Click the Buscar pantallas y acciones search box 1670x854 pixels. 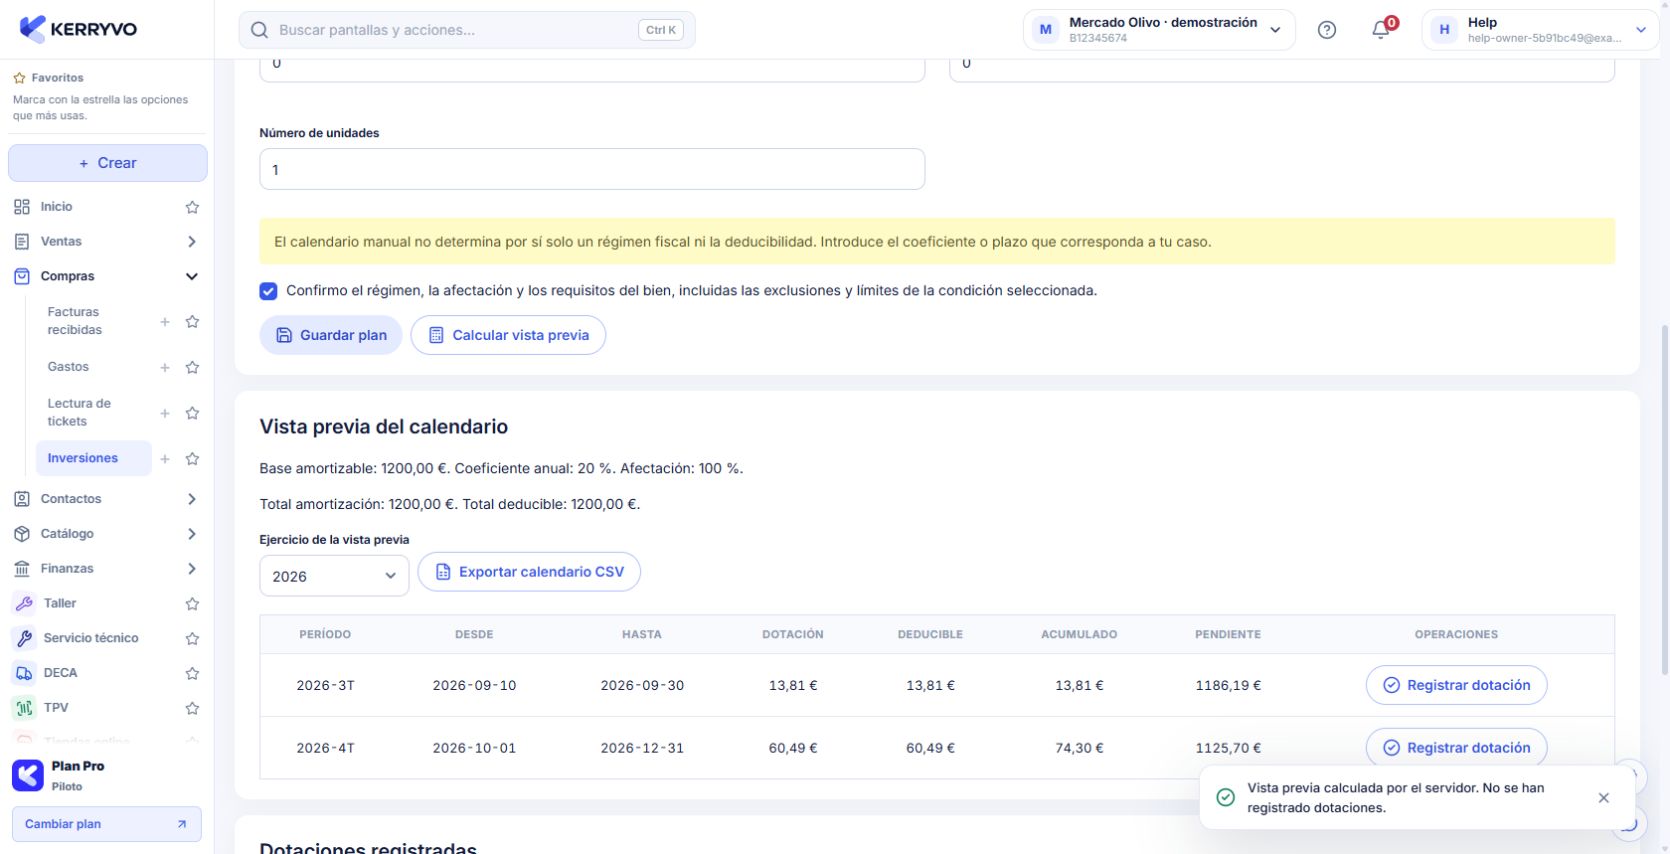[467, 30]
